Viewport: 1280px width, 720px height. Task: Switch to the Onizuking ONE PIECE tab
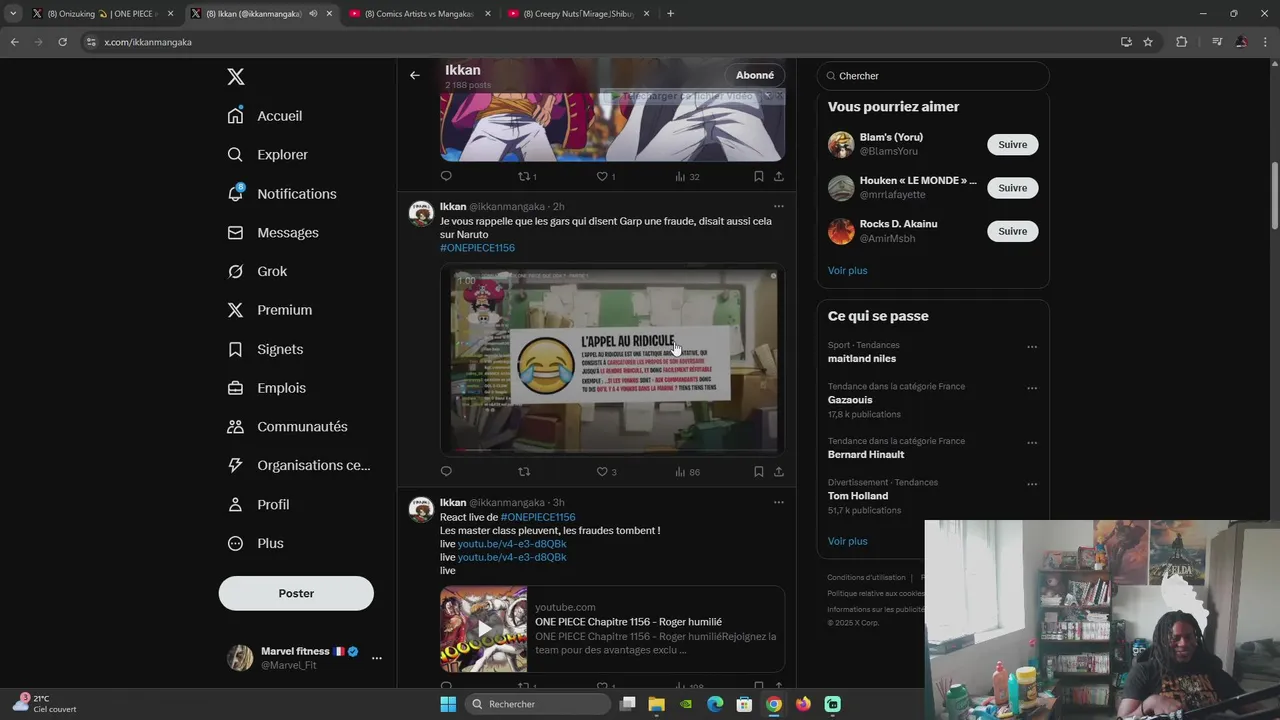(102, 14)
